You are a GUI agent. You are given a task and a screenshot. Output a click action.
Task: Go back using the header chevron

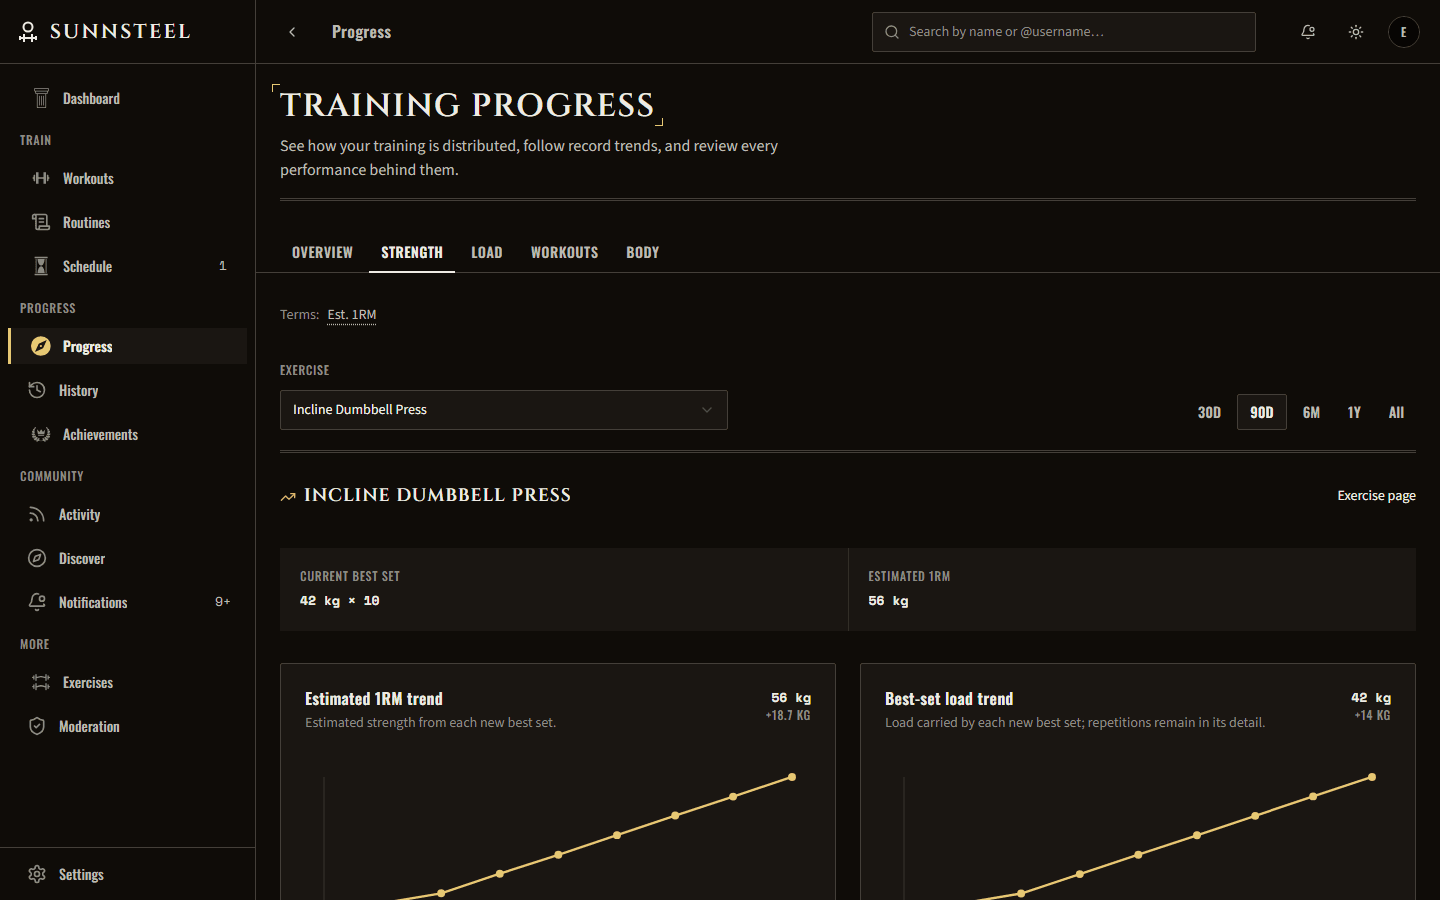292,32
